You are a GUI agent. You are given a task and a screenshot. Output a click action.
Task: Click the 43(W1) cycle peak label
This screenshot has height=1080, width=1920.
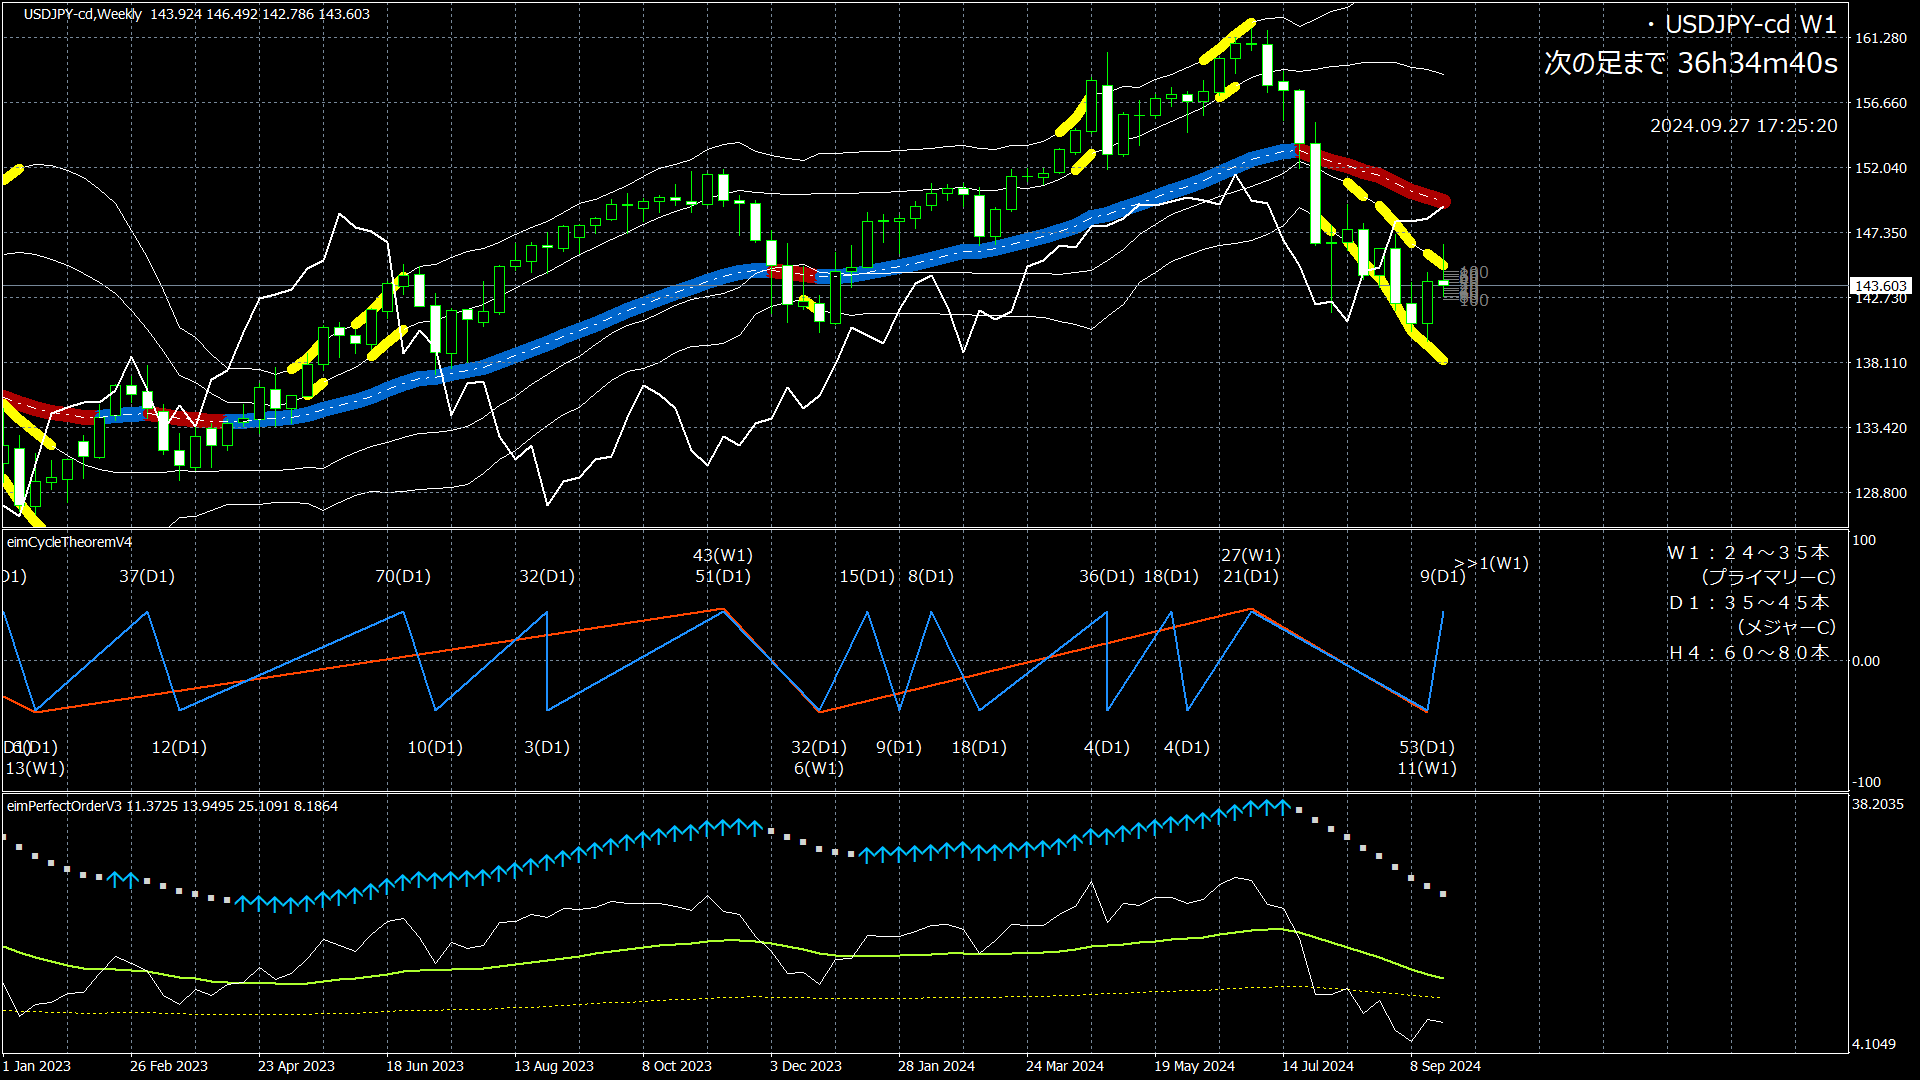(723, 555)
